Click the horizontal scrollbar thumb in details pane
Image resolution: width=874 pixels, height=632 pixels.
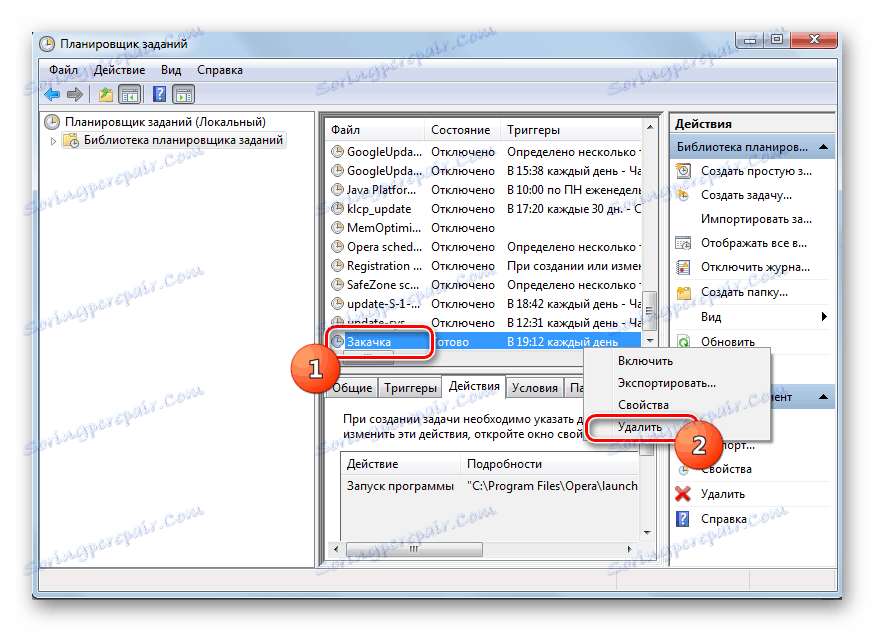[414, 549]
